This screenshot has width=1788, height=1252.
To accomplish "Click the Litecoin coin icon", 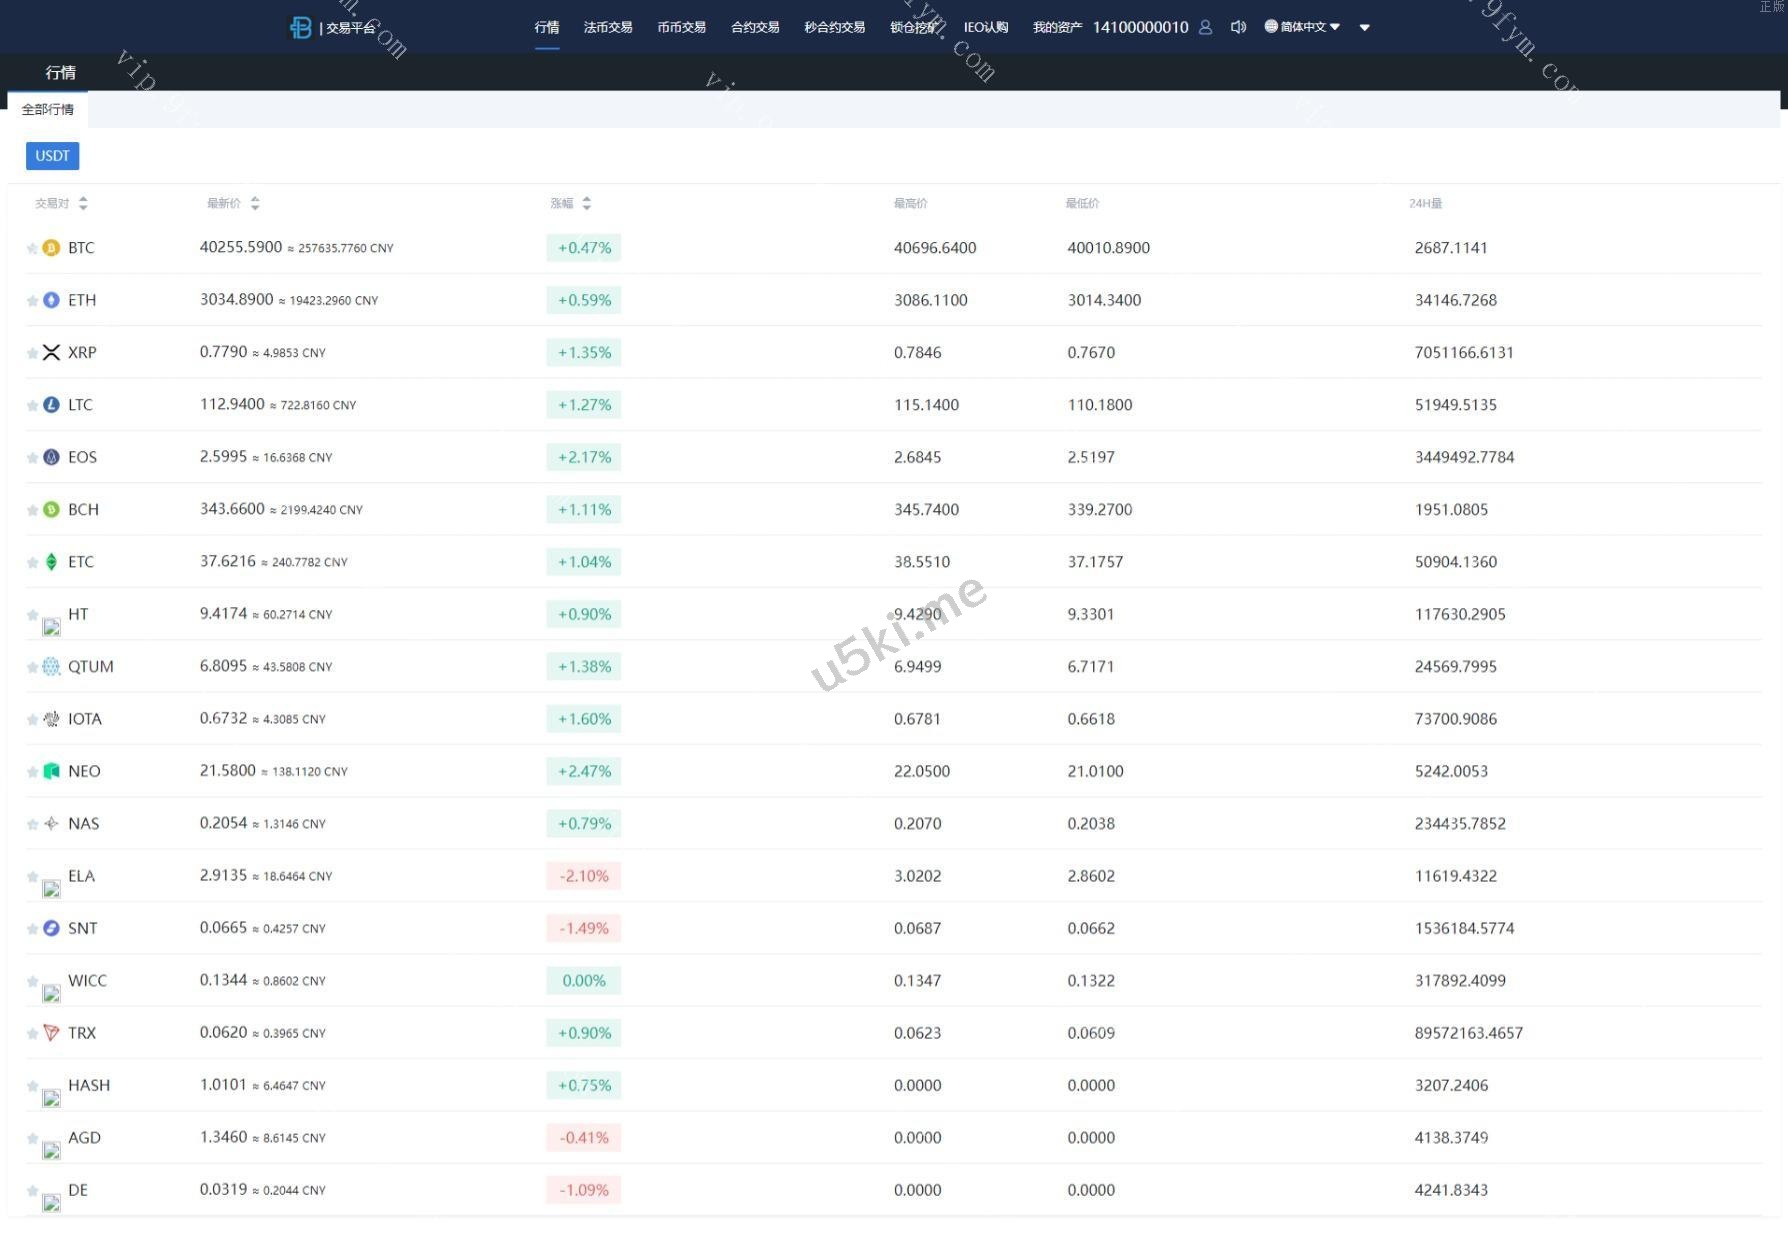I will pos(51,405).
